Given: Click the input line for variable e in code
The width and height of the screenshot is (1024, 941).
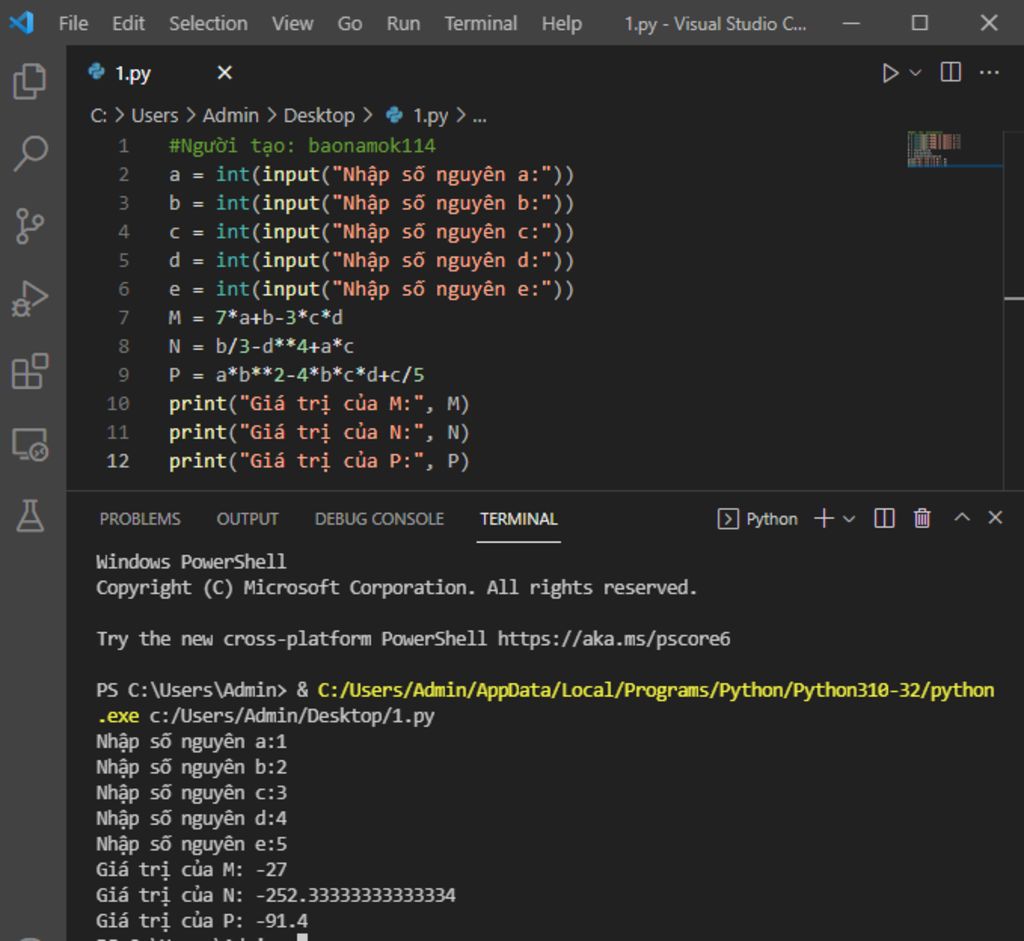Looking at the screenshot, I should pos(371,289).
